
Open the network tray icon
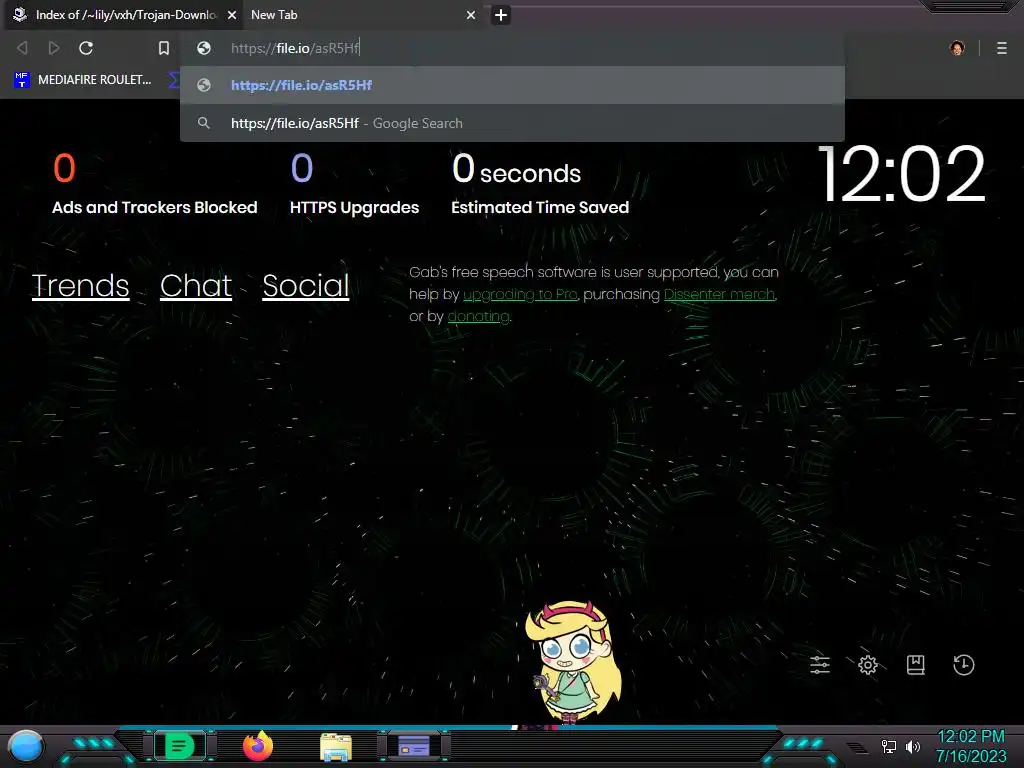click(889, 746)
